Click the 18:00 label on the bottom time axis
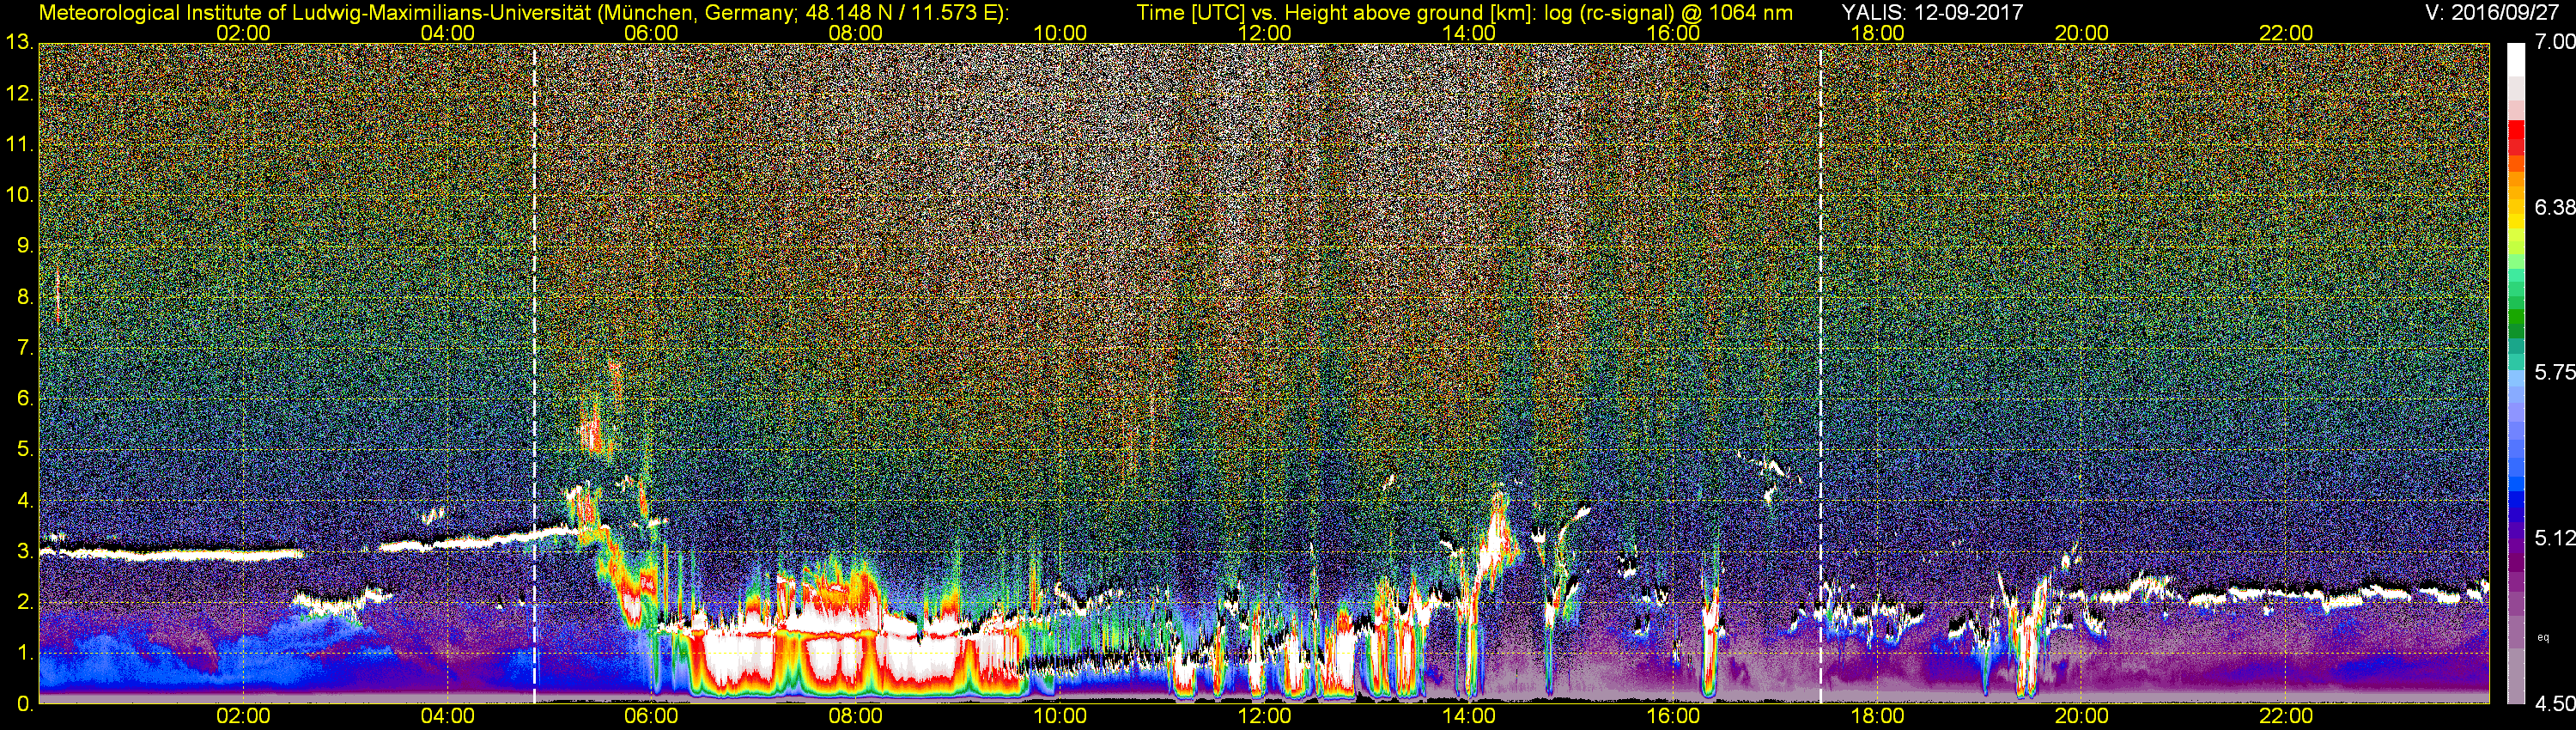2576x730 pixels. (1877, 717)
